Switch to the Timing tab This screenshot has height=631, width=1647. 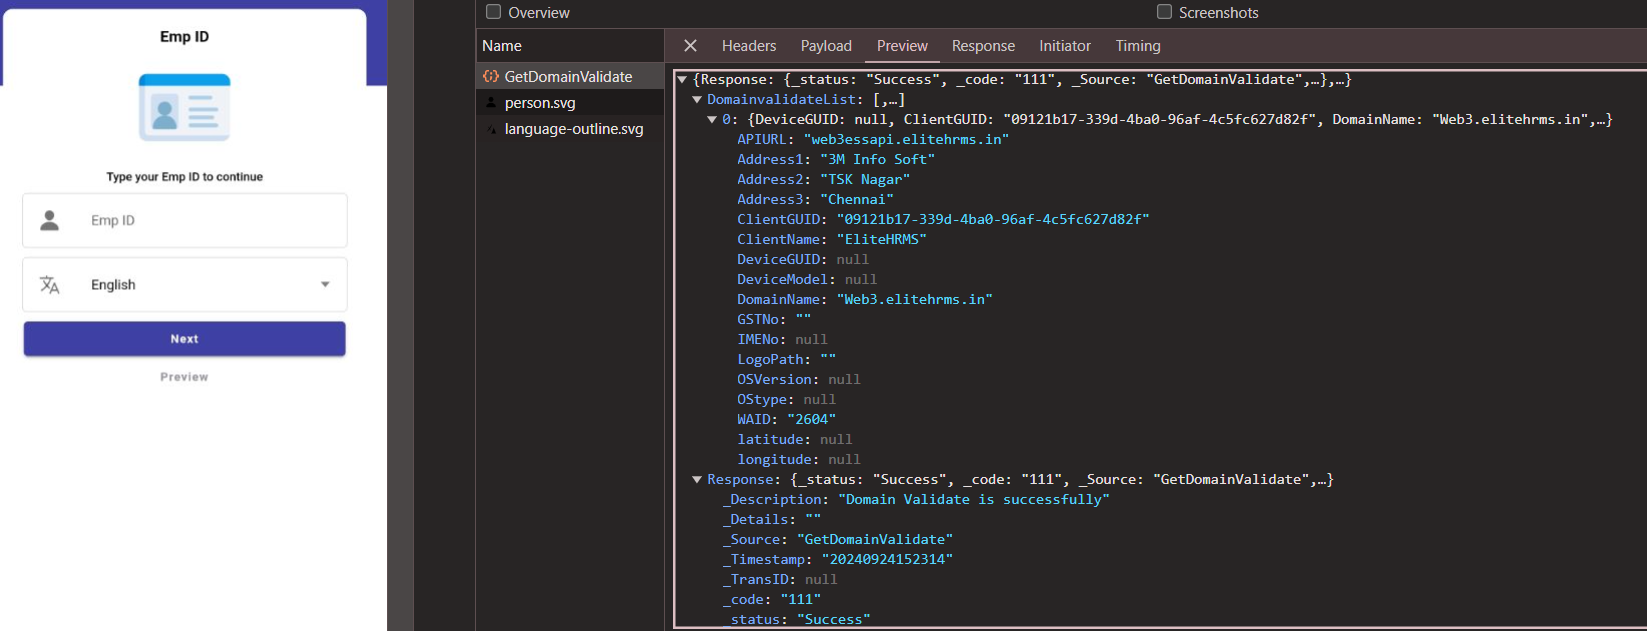click(x=1138, y=46)
